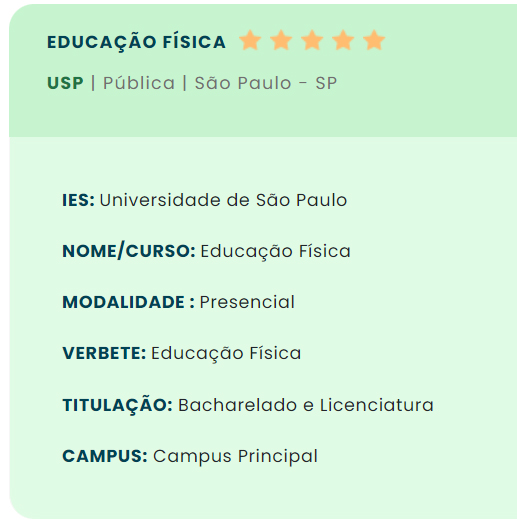This screenshot has width=517, height=526.
Task: Click the second rating star
Action: click(281, 40)
